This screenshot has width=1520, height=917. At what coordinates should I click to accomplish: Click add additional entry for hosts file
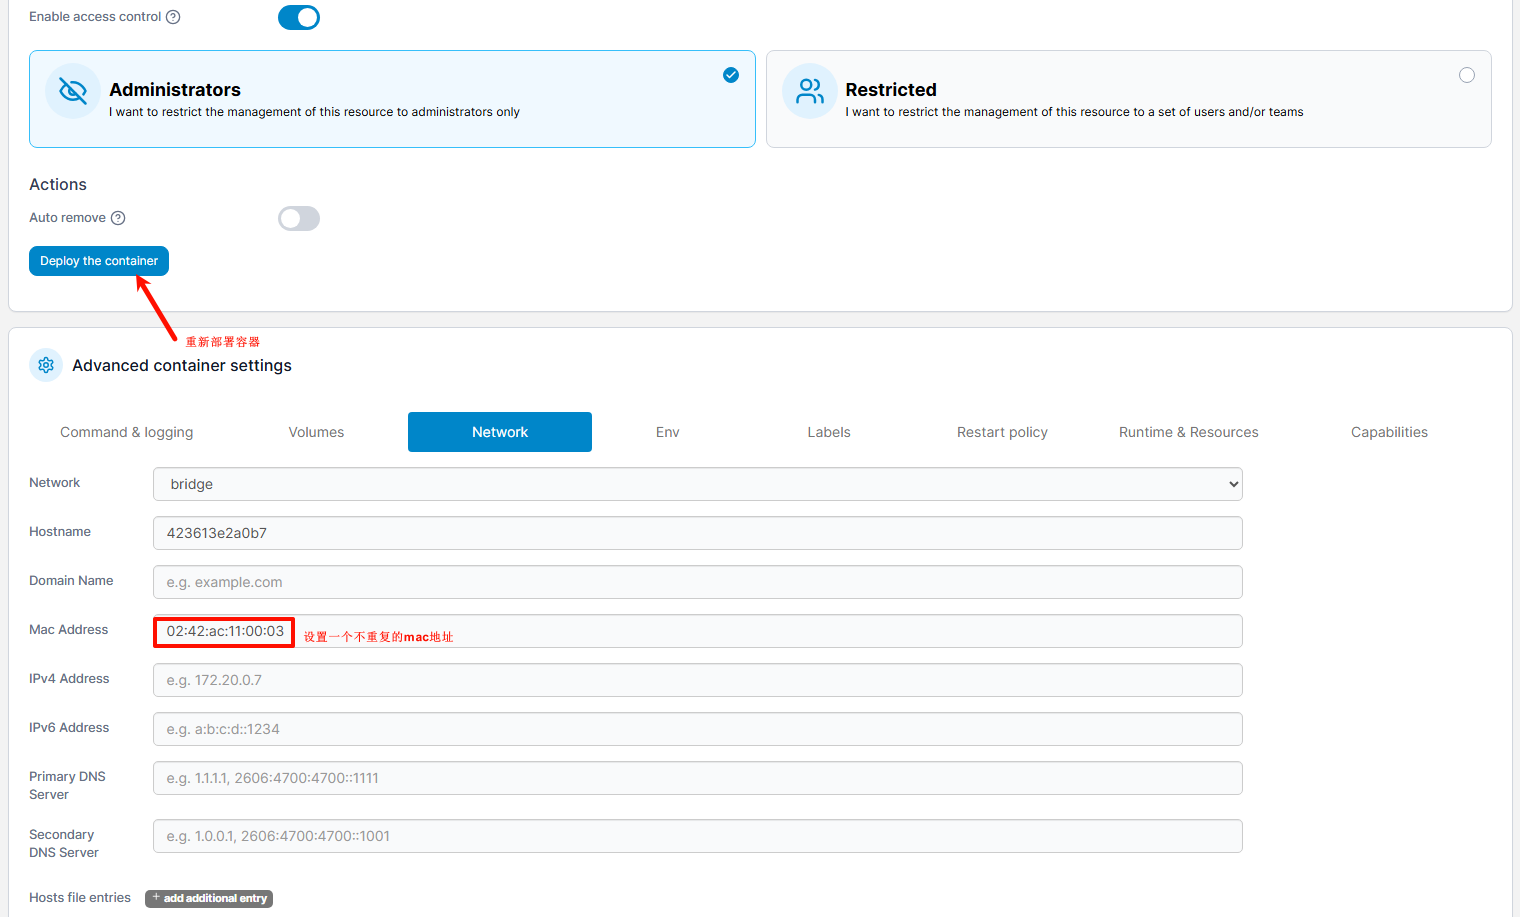(209, 898)
